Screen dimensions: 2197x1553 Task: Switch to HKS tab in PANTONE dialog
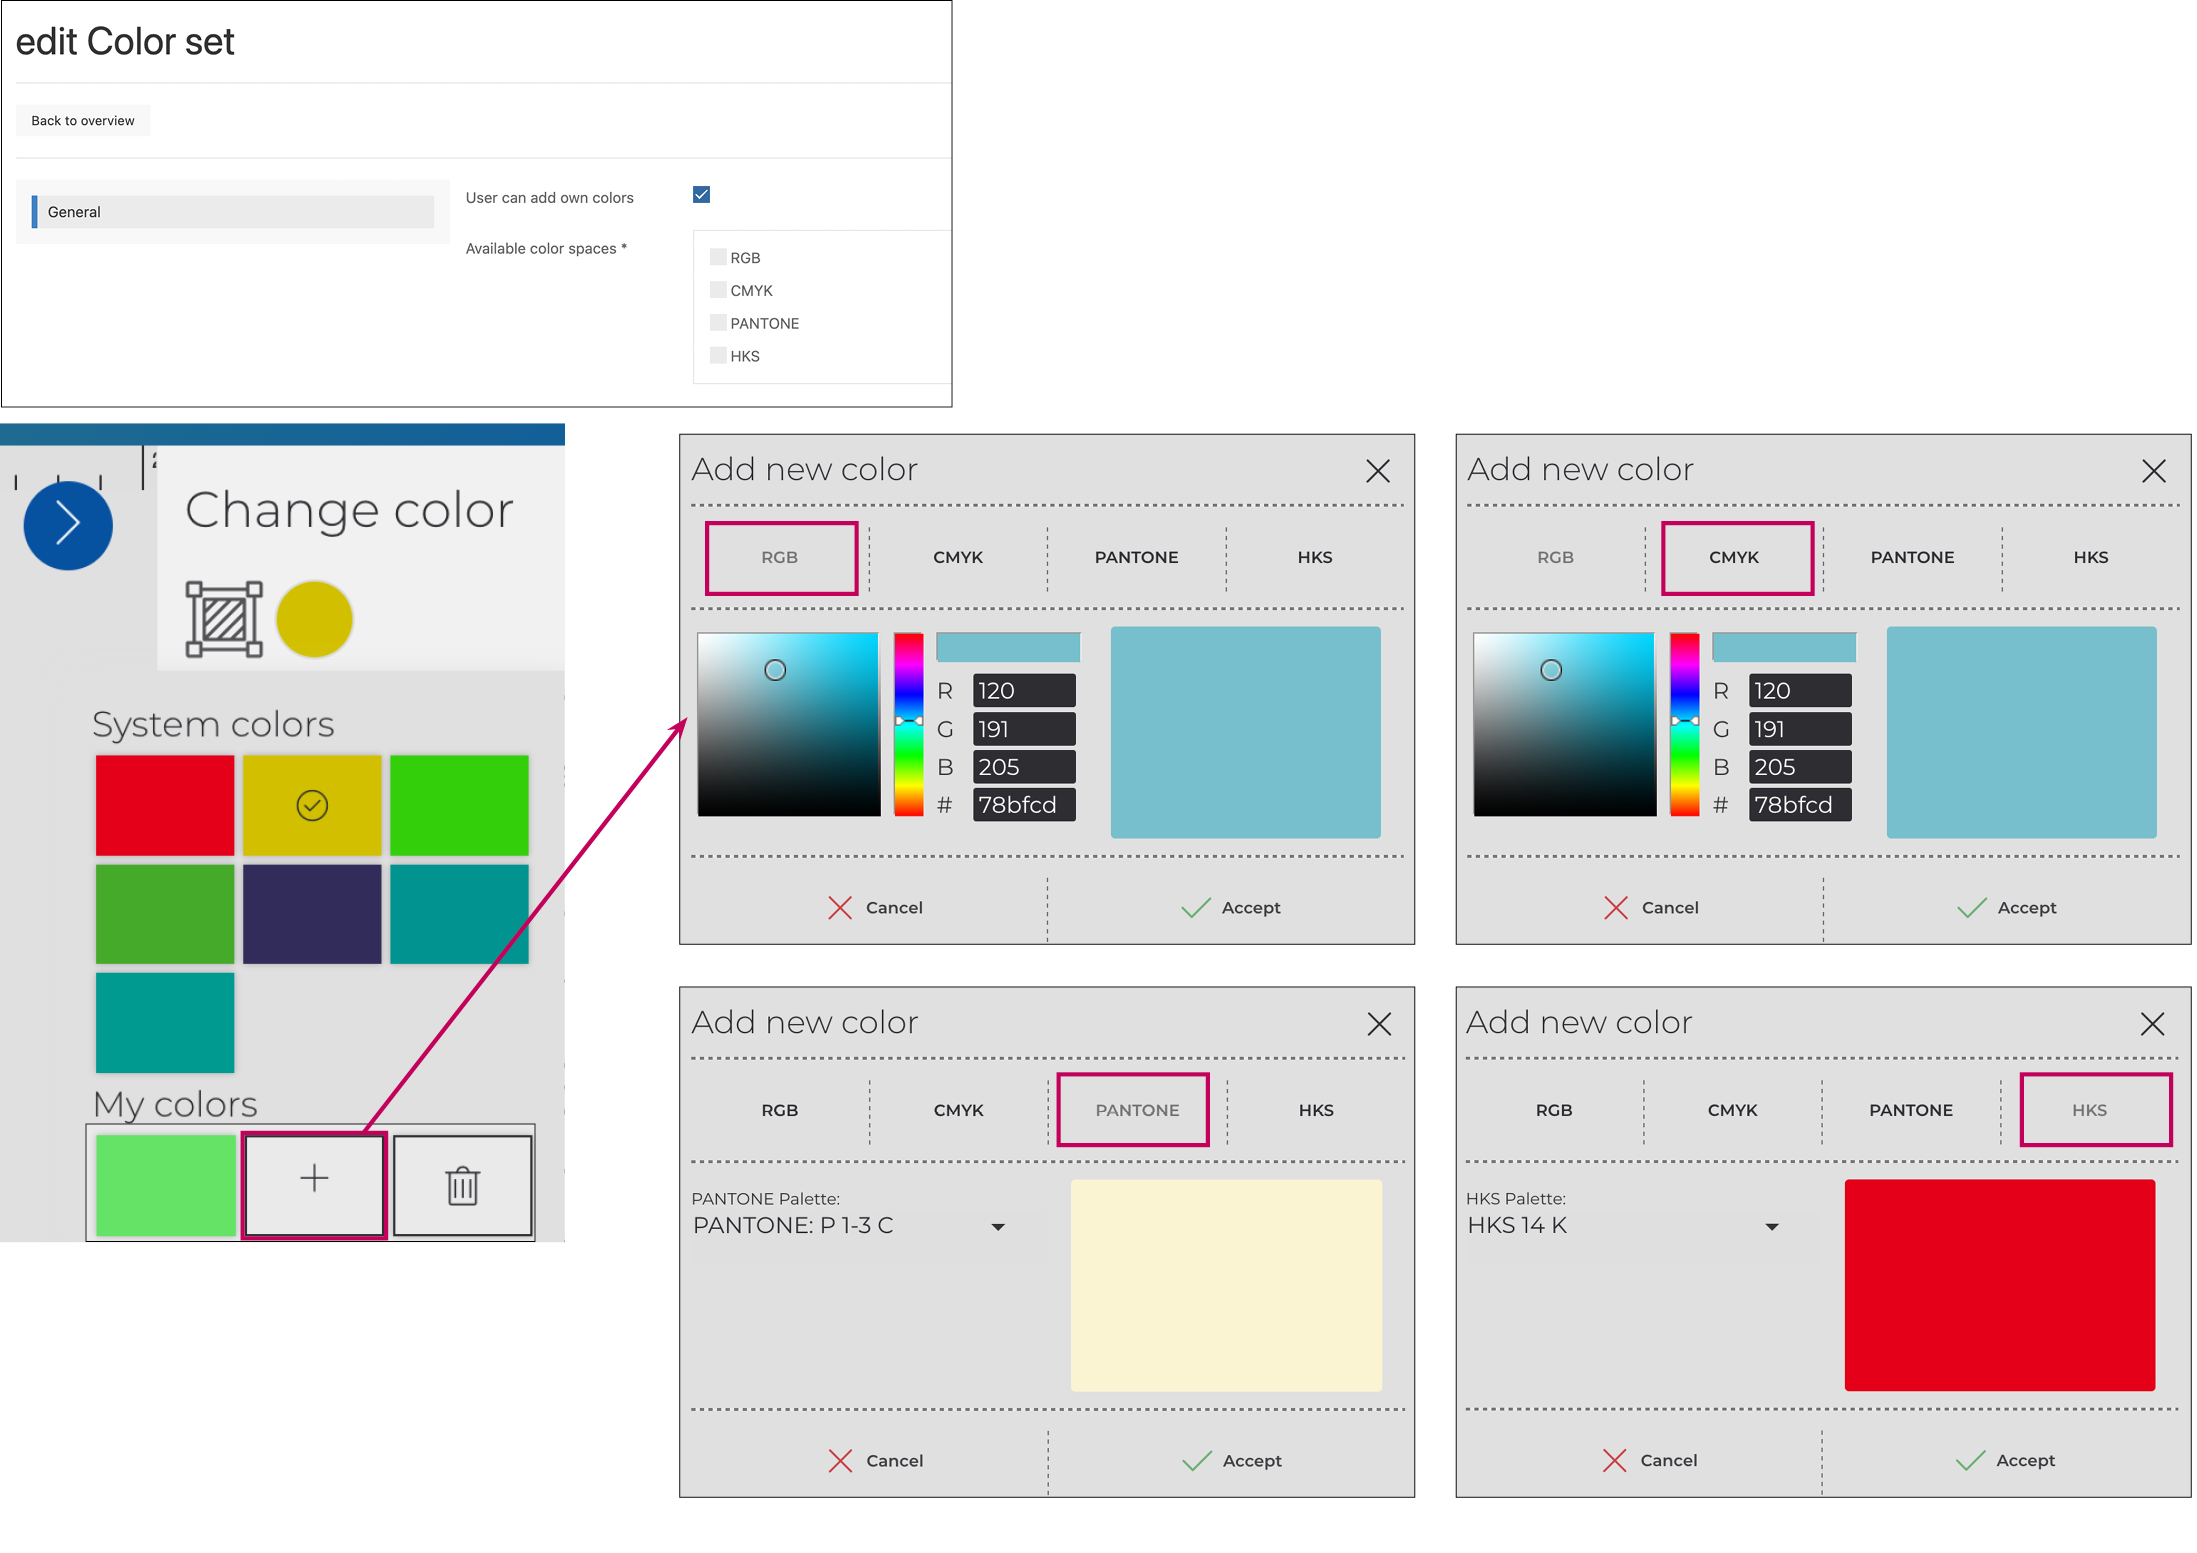[x=1316, y=1110]
